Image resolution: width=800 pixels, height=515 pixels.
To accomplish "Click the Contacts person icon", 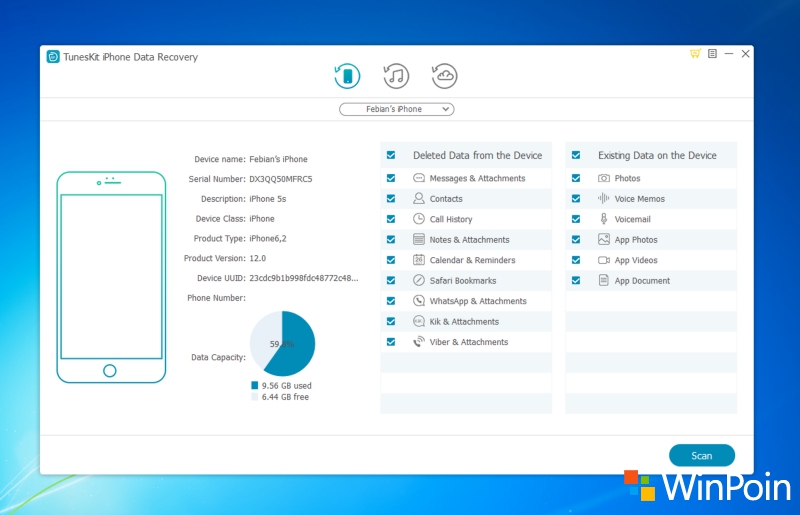I will [x=419, y=198].
